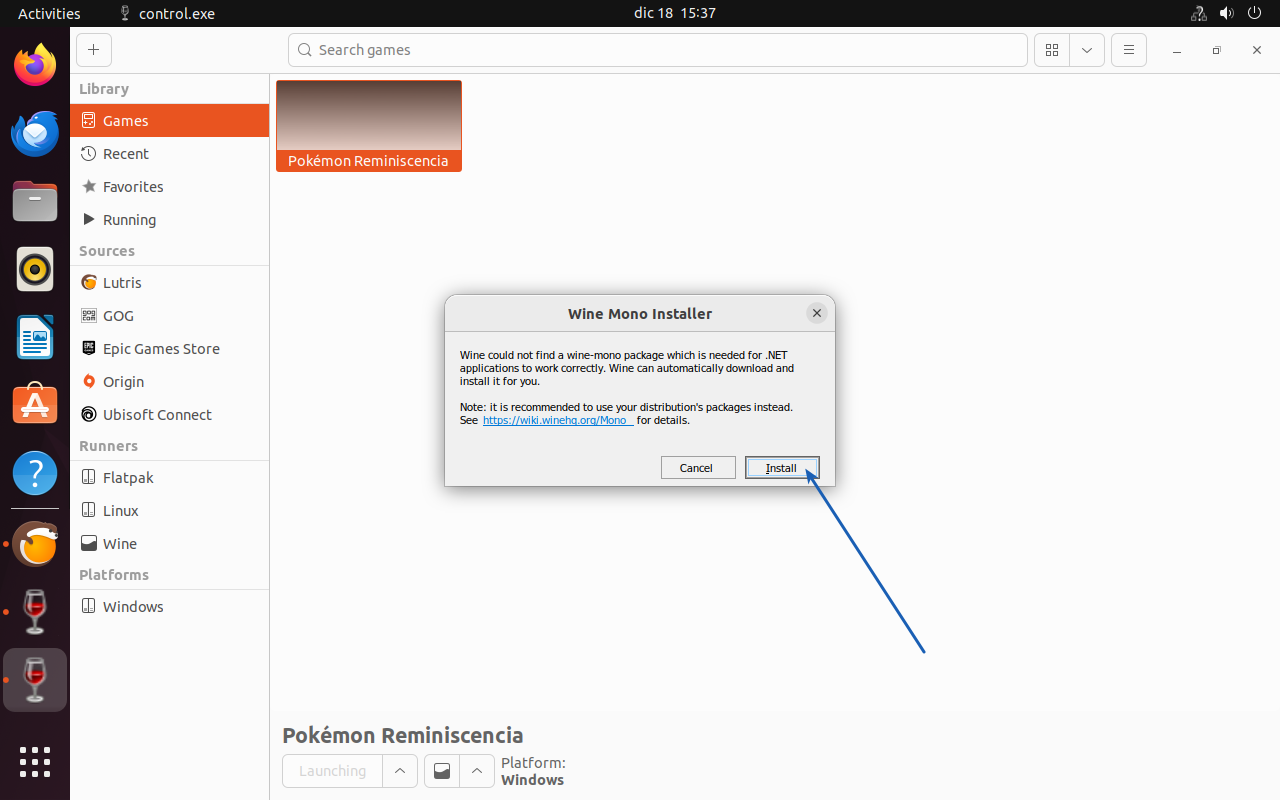Open the wiki.winehq.org/Mono link
The width and height of the screenshot is (1280, 800).
coord(558,420)
